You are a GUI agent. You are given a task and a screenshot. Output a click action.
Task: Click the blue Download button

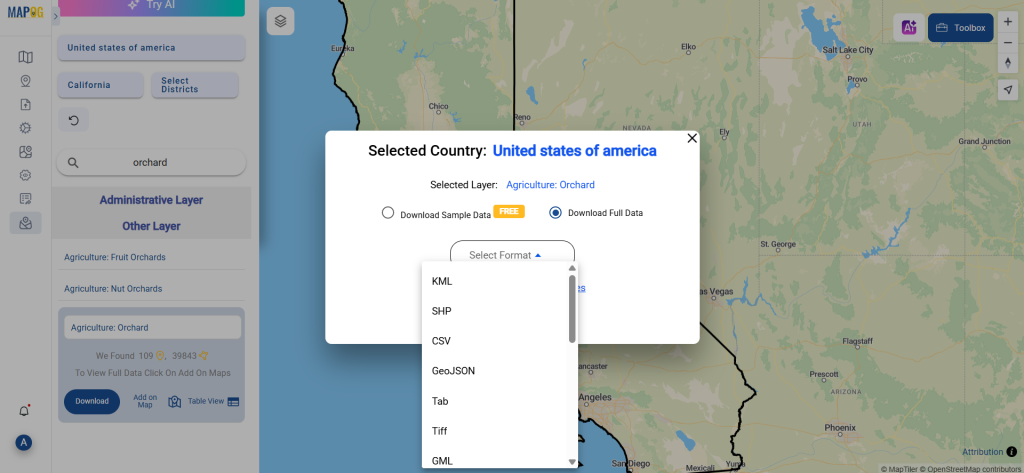[x=92, y=401]
